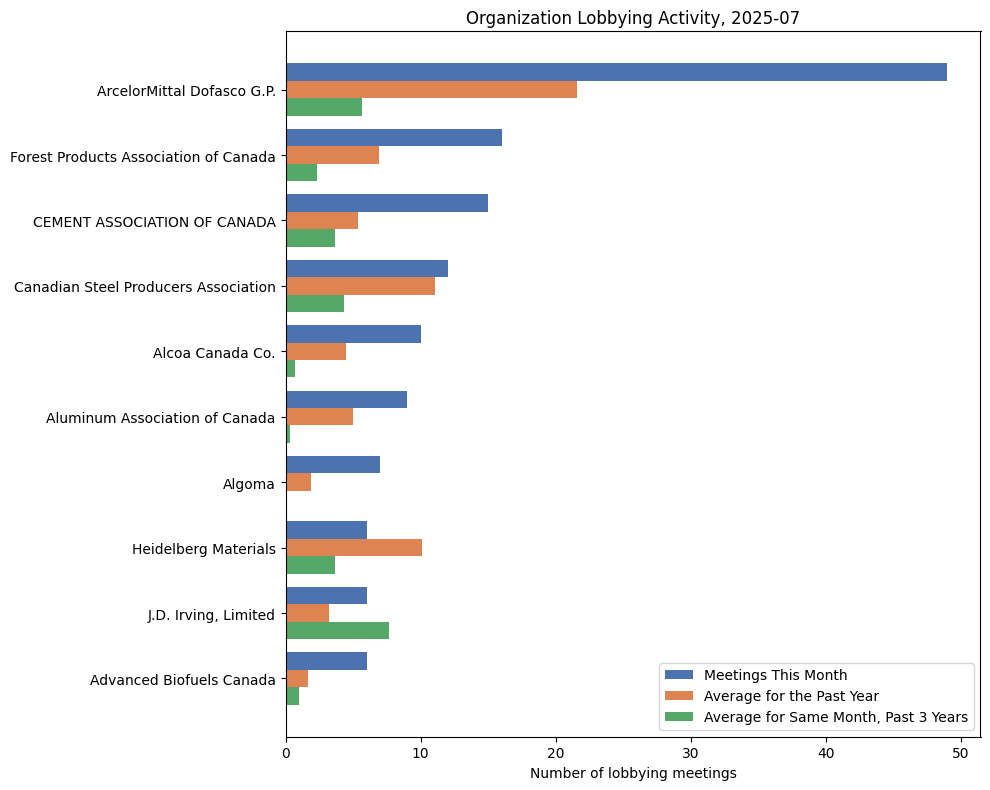The height and width of the screenshot is (790, 990).
Task: Select the Heidelberg Materials label
Action: [204, 549]
